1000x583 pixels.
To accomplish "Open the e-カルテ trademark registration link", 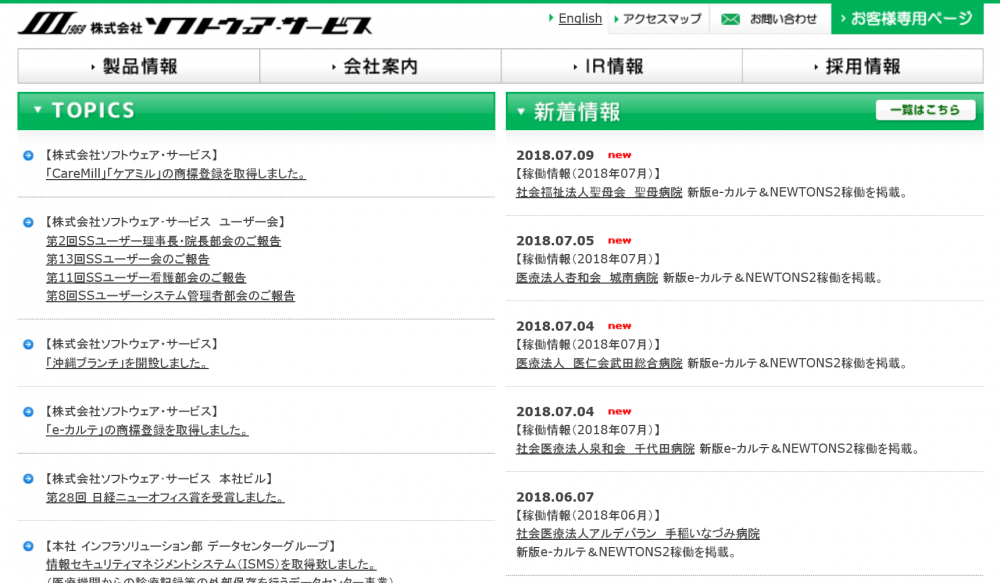I will [147, 431].
